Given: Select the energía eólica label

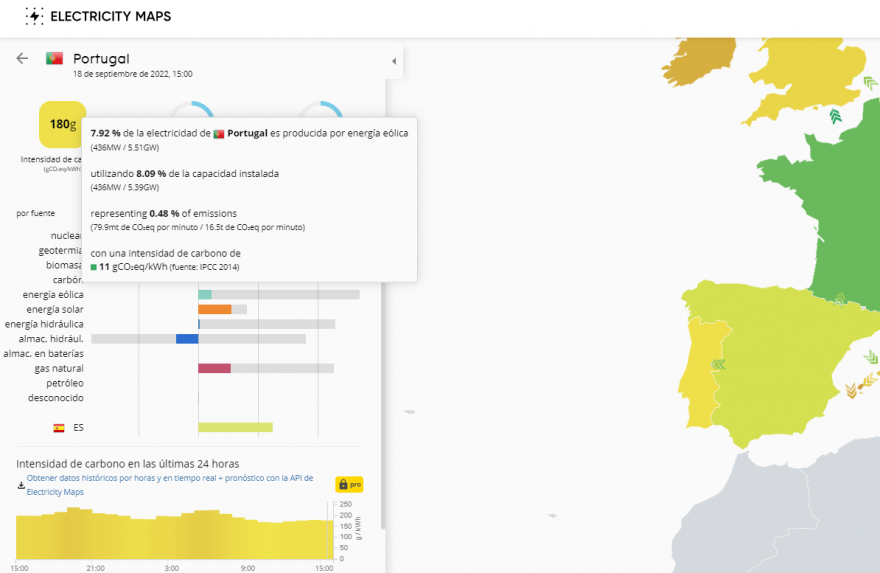Looking at the screenshot, I should point(53,295).
